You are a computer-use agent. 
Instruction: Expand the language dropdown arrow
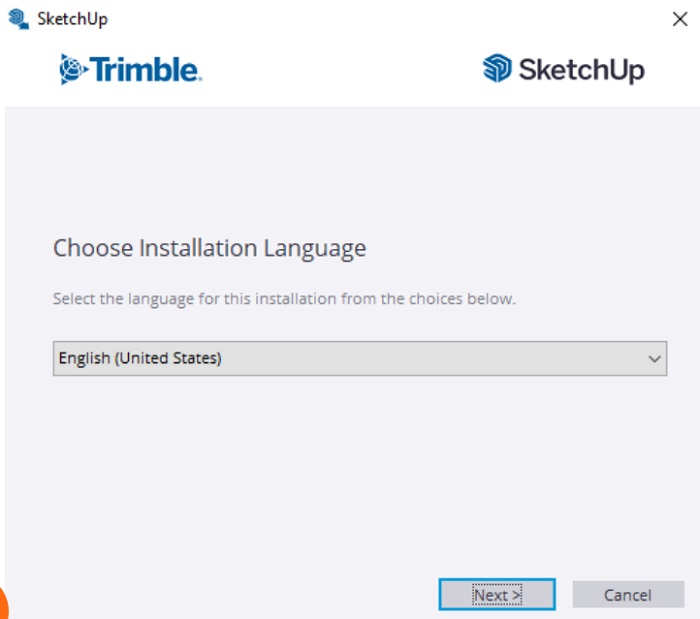tap(655, 358)
